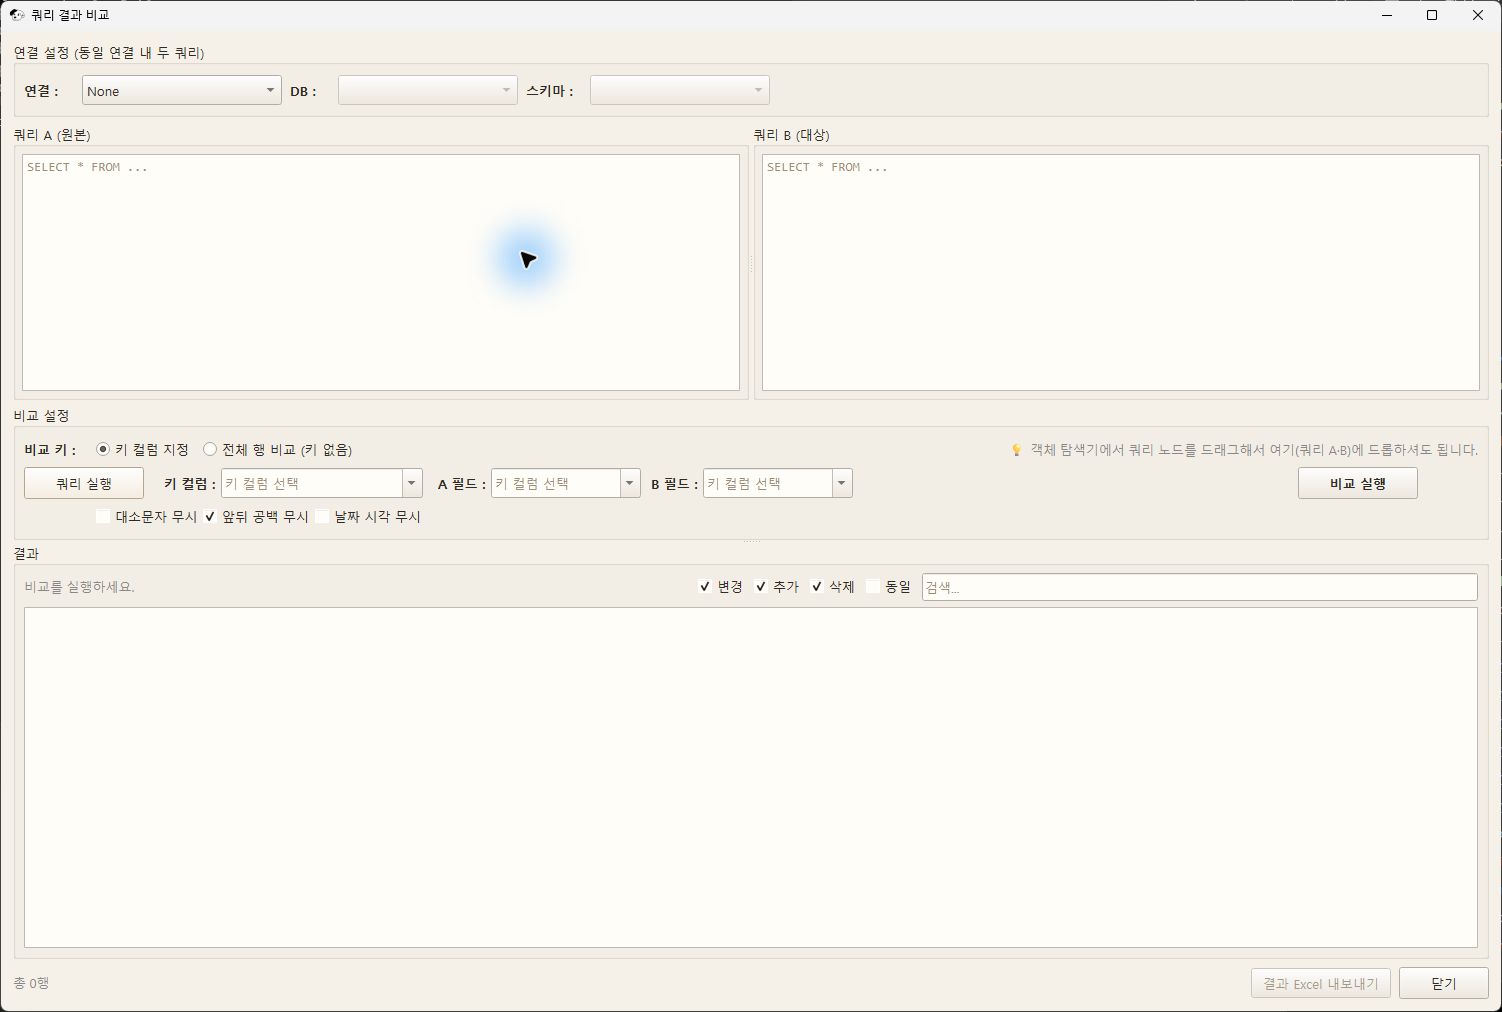Image resolution: width=1502 pixels, height=1012 pixels.
Task: Minimize the query compare window
Action: click(x=1387, y=15)
